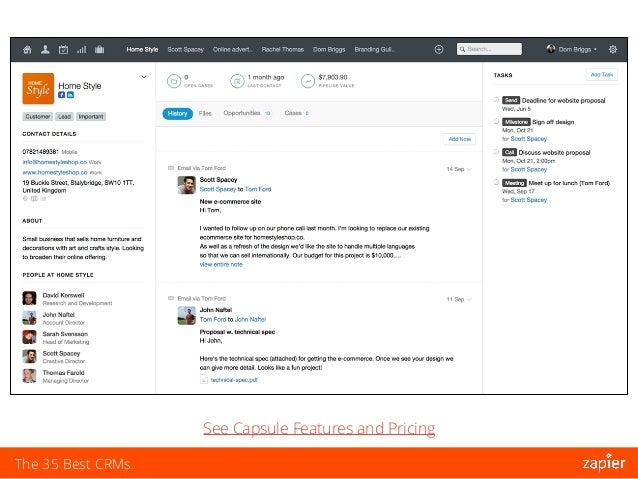The height and width of the screenshot is (479, 638).
Task: Open Home Style LinkedIn profile icon
Action: 70,95
